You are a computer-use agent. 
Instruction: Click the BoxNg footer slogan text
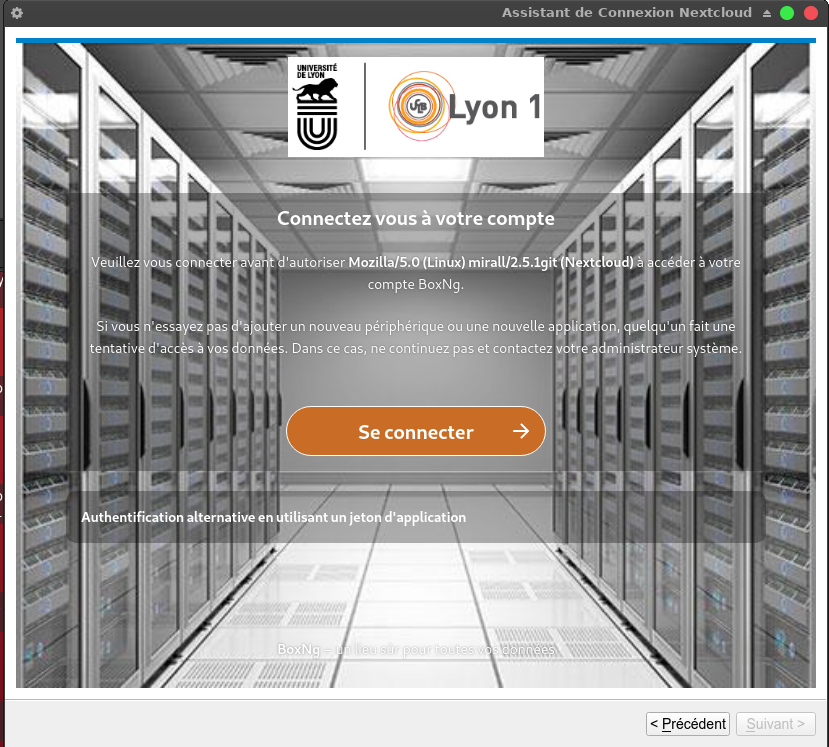click(415, 649)
